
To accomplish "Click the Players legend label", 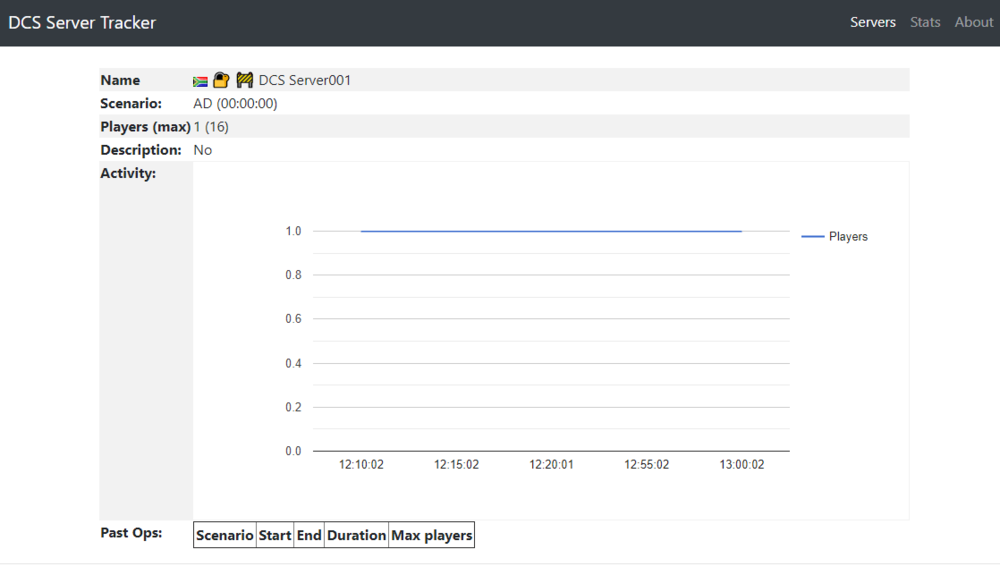I will pyautogui.click(x=848, y=237).
